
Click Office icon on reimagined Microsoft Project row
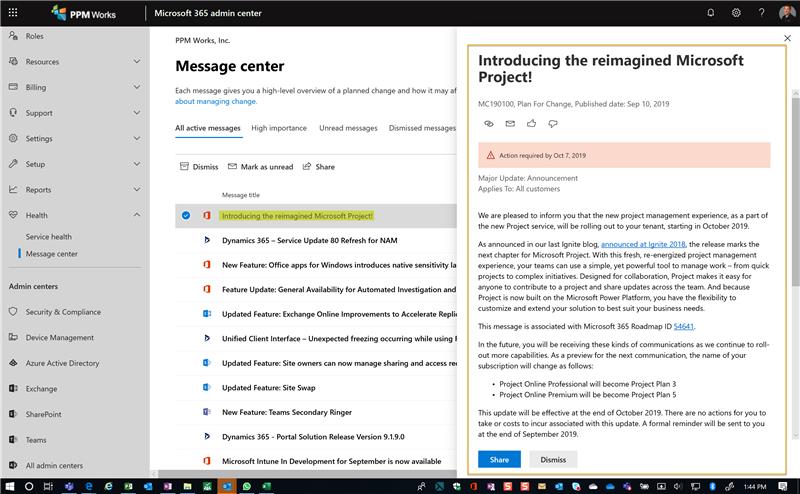pos(207,215)
